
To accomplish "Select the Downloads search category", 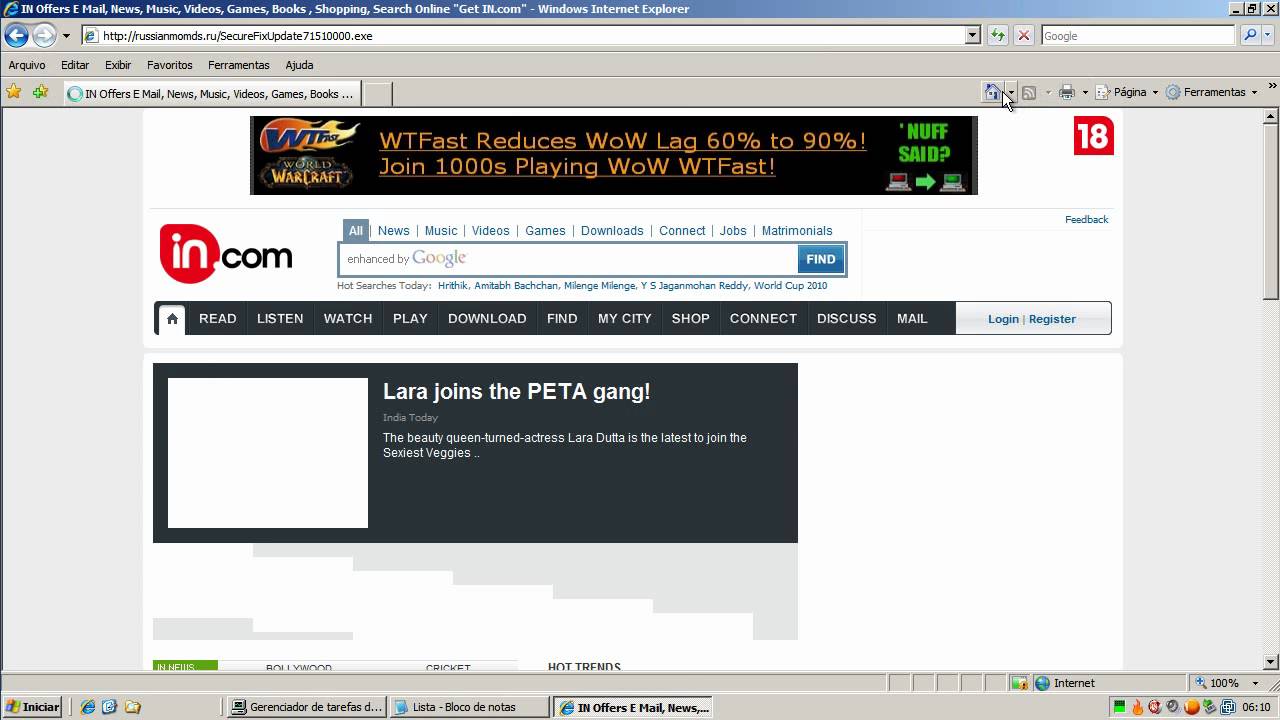I will (612, 231).
